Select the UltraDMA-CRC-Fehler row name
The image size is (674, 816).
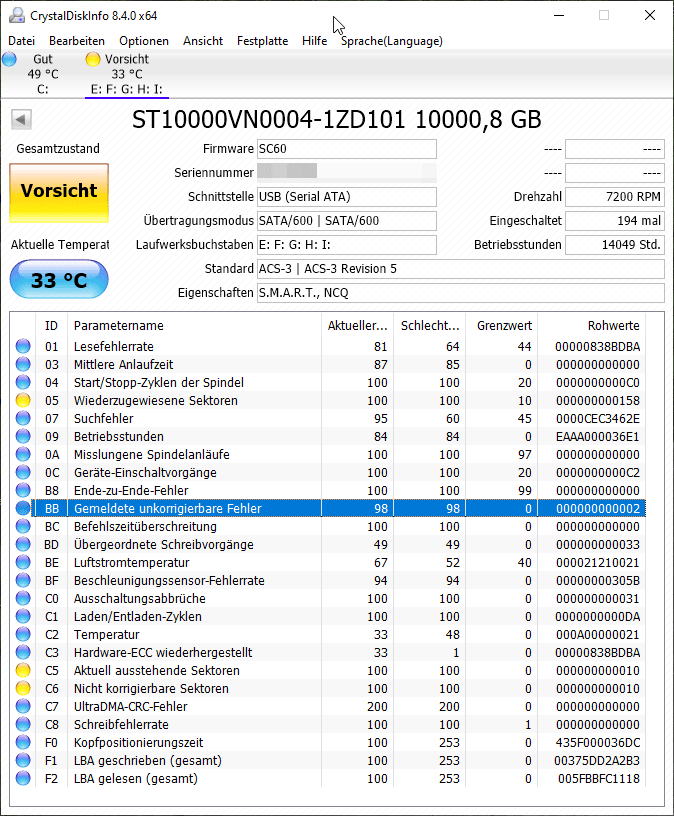coord(130,706)
